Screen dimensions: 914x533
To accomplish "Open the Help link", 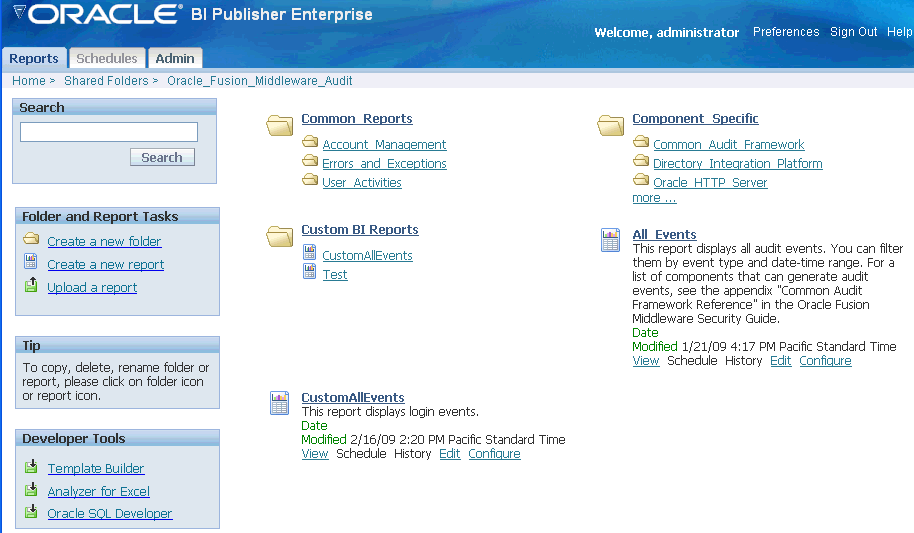I will coord(899,32).
